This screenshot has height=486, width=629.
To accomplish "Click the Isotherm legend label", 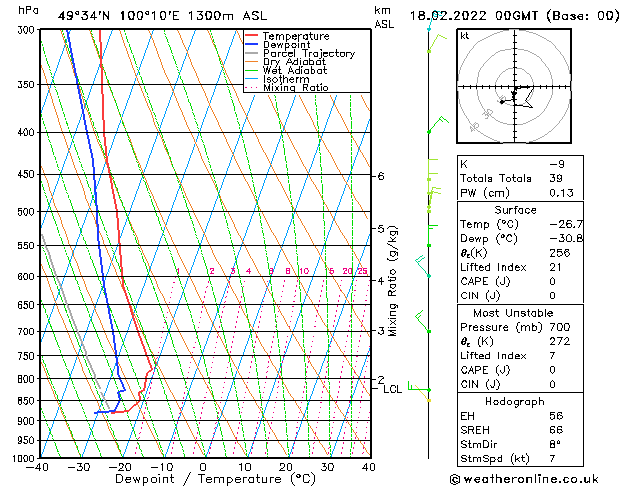I will click(286, 79).
